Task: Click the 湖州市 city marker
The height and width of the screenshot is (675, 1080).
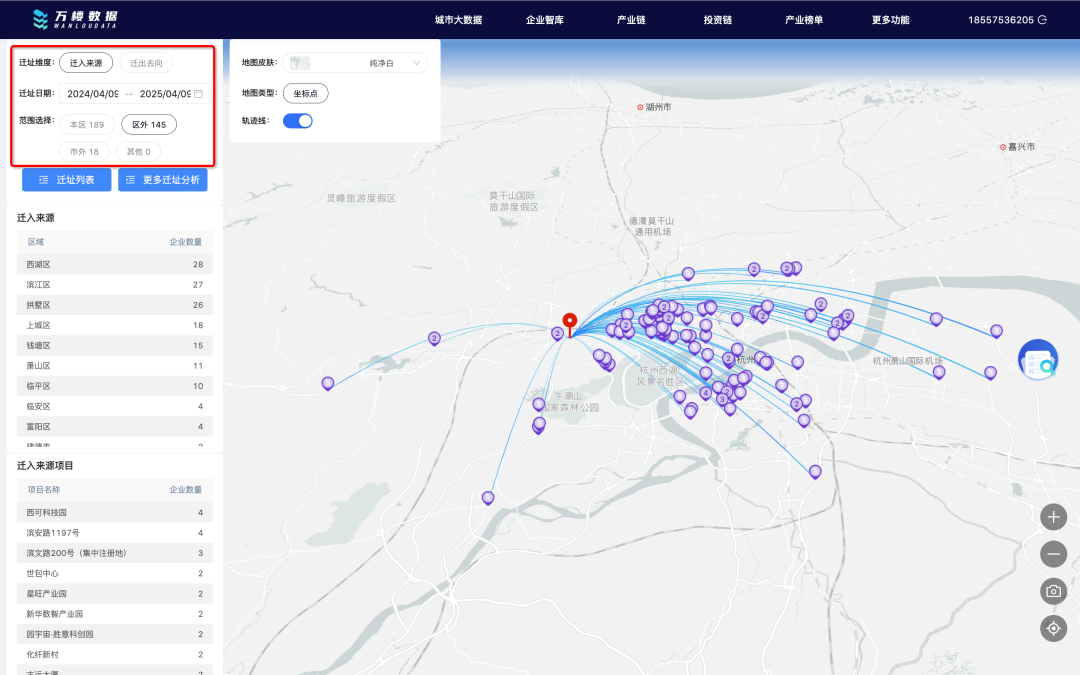Action: pyautogui.click(x=640, y=107)
